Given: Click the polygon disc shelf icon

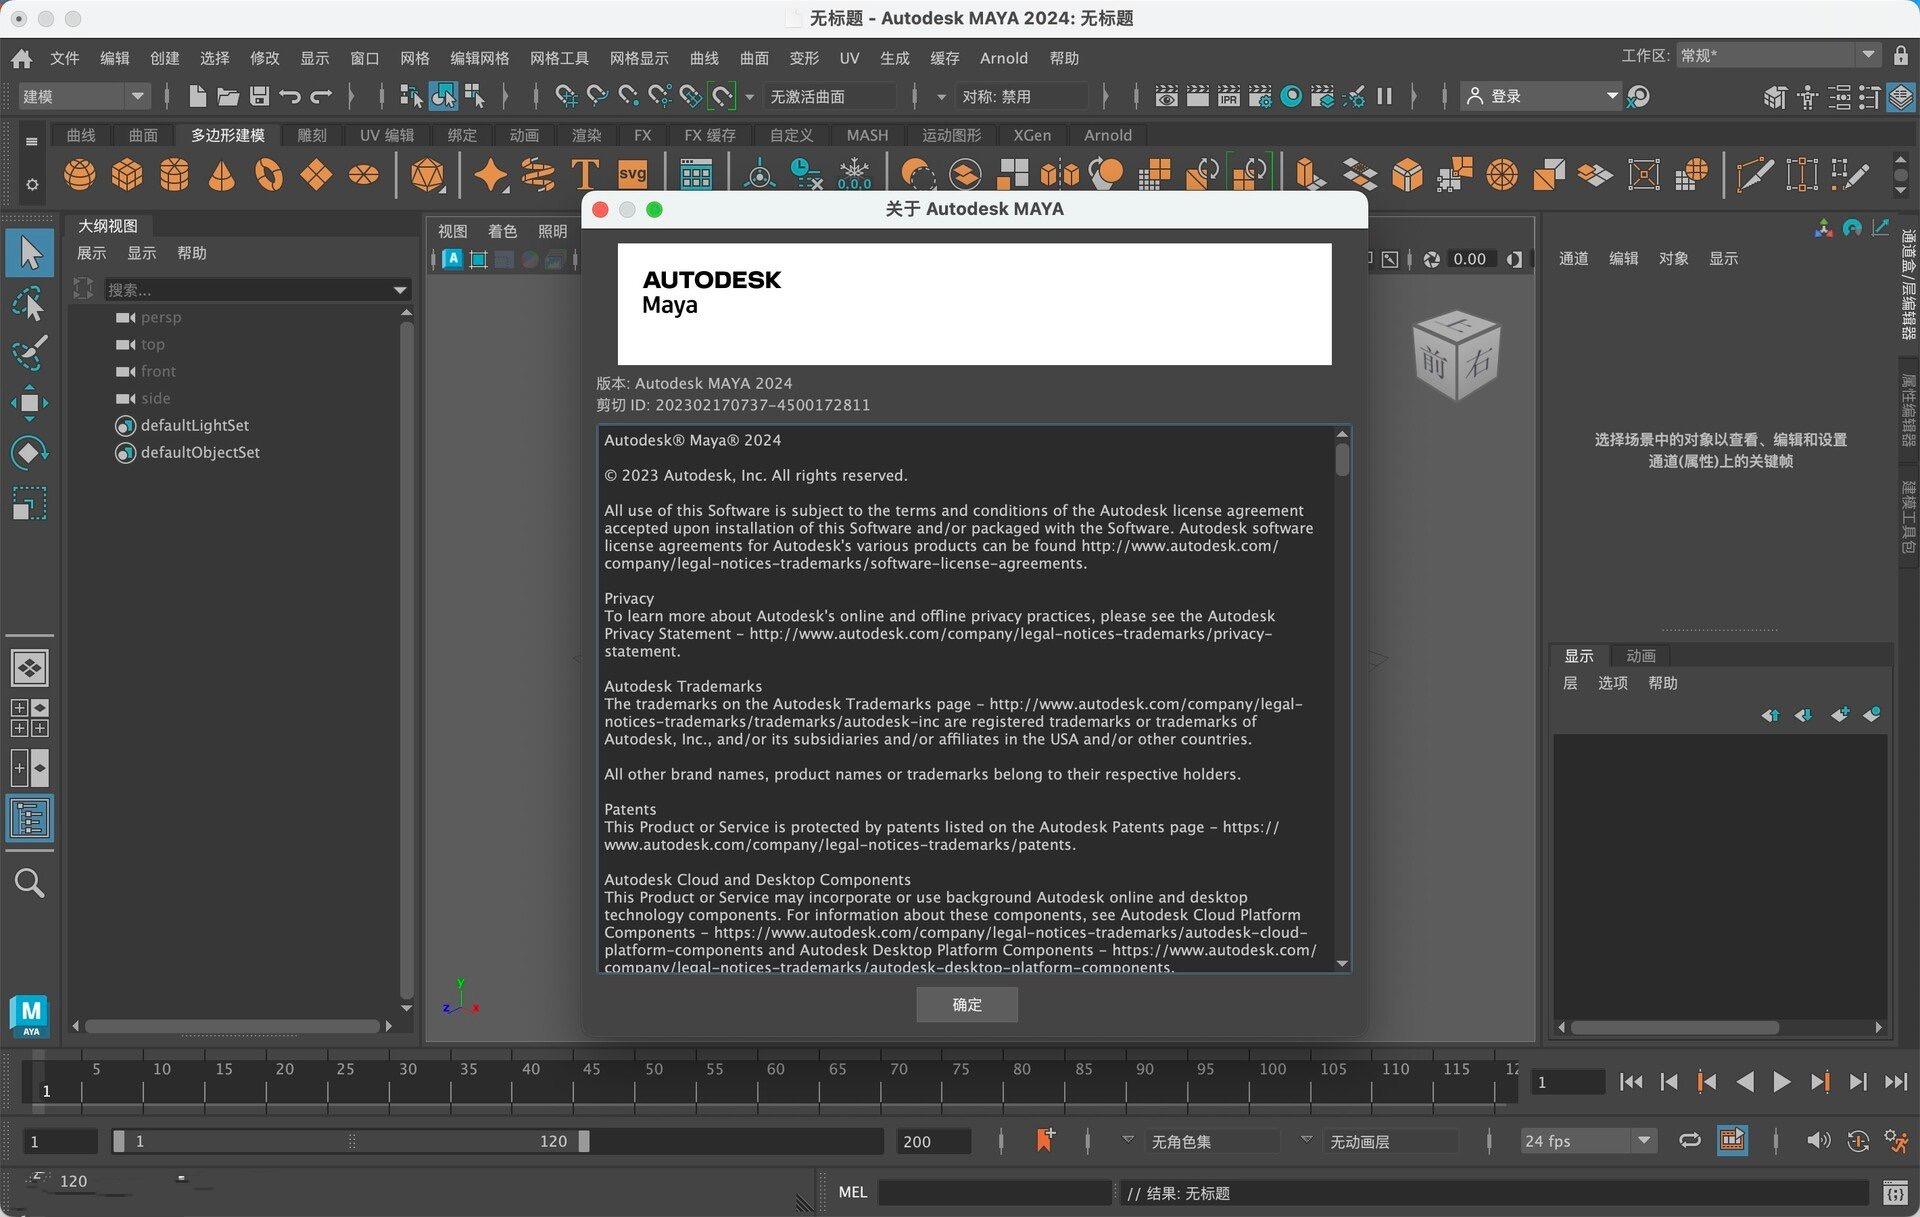Looking at the screenshot, I should [363, 175].
